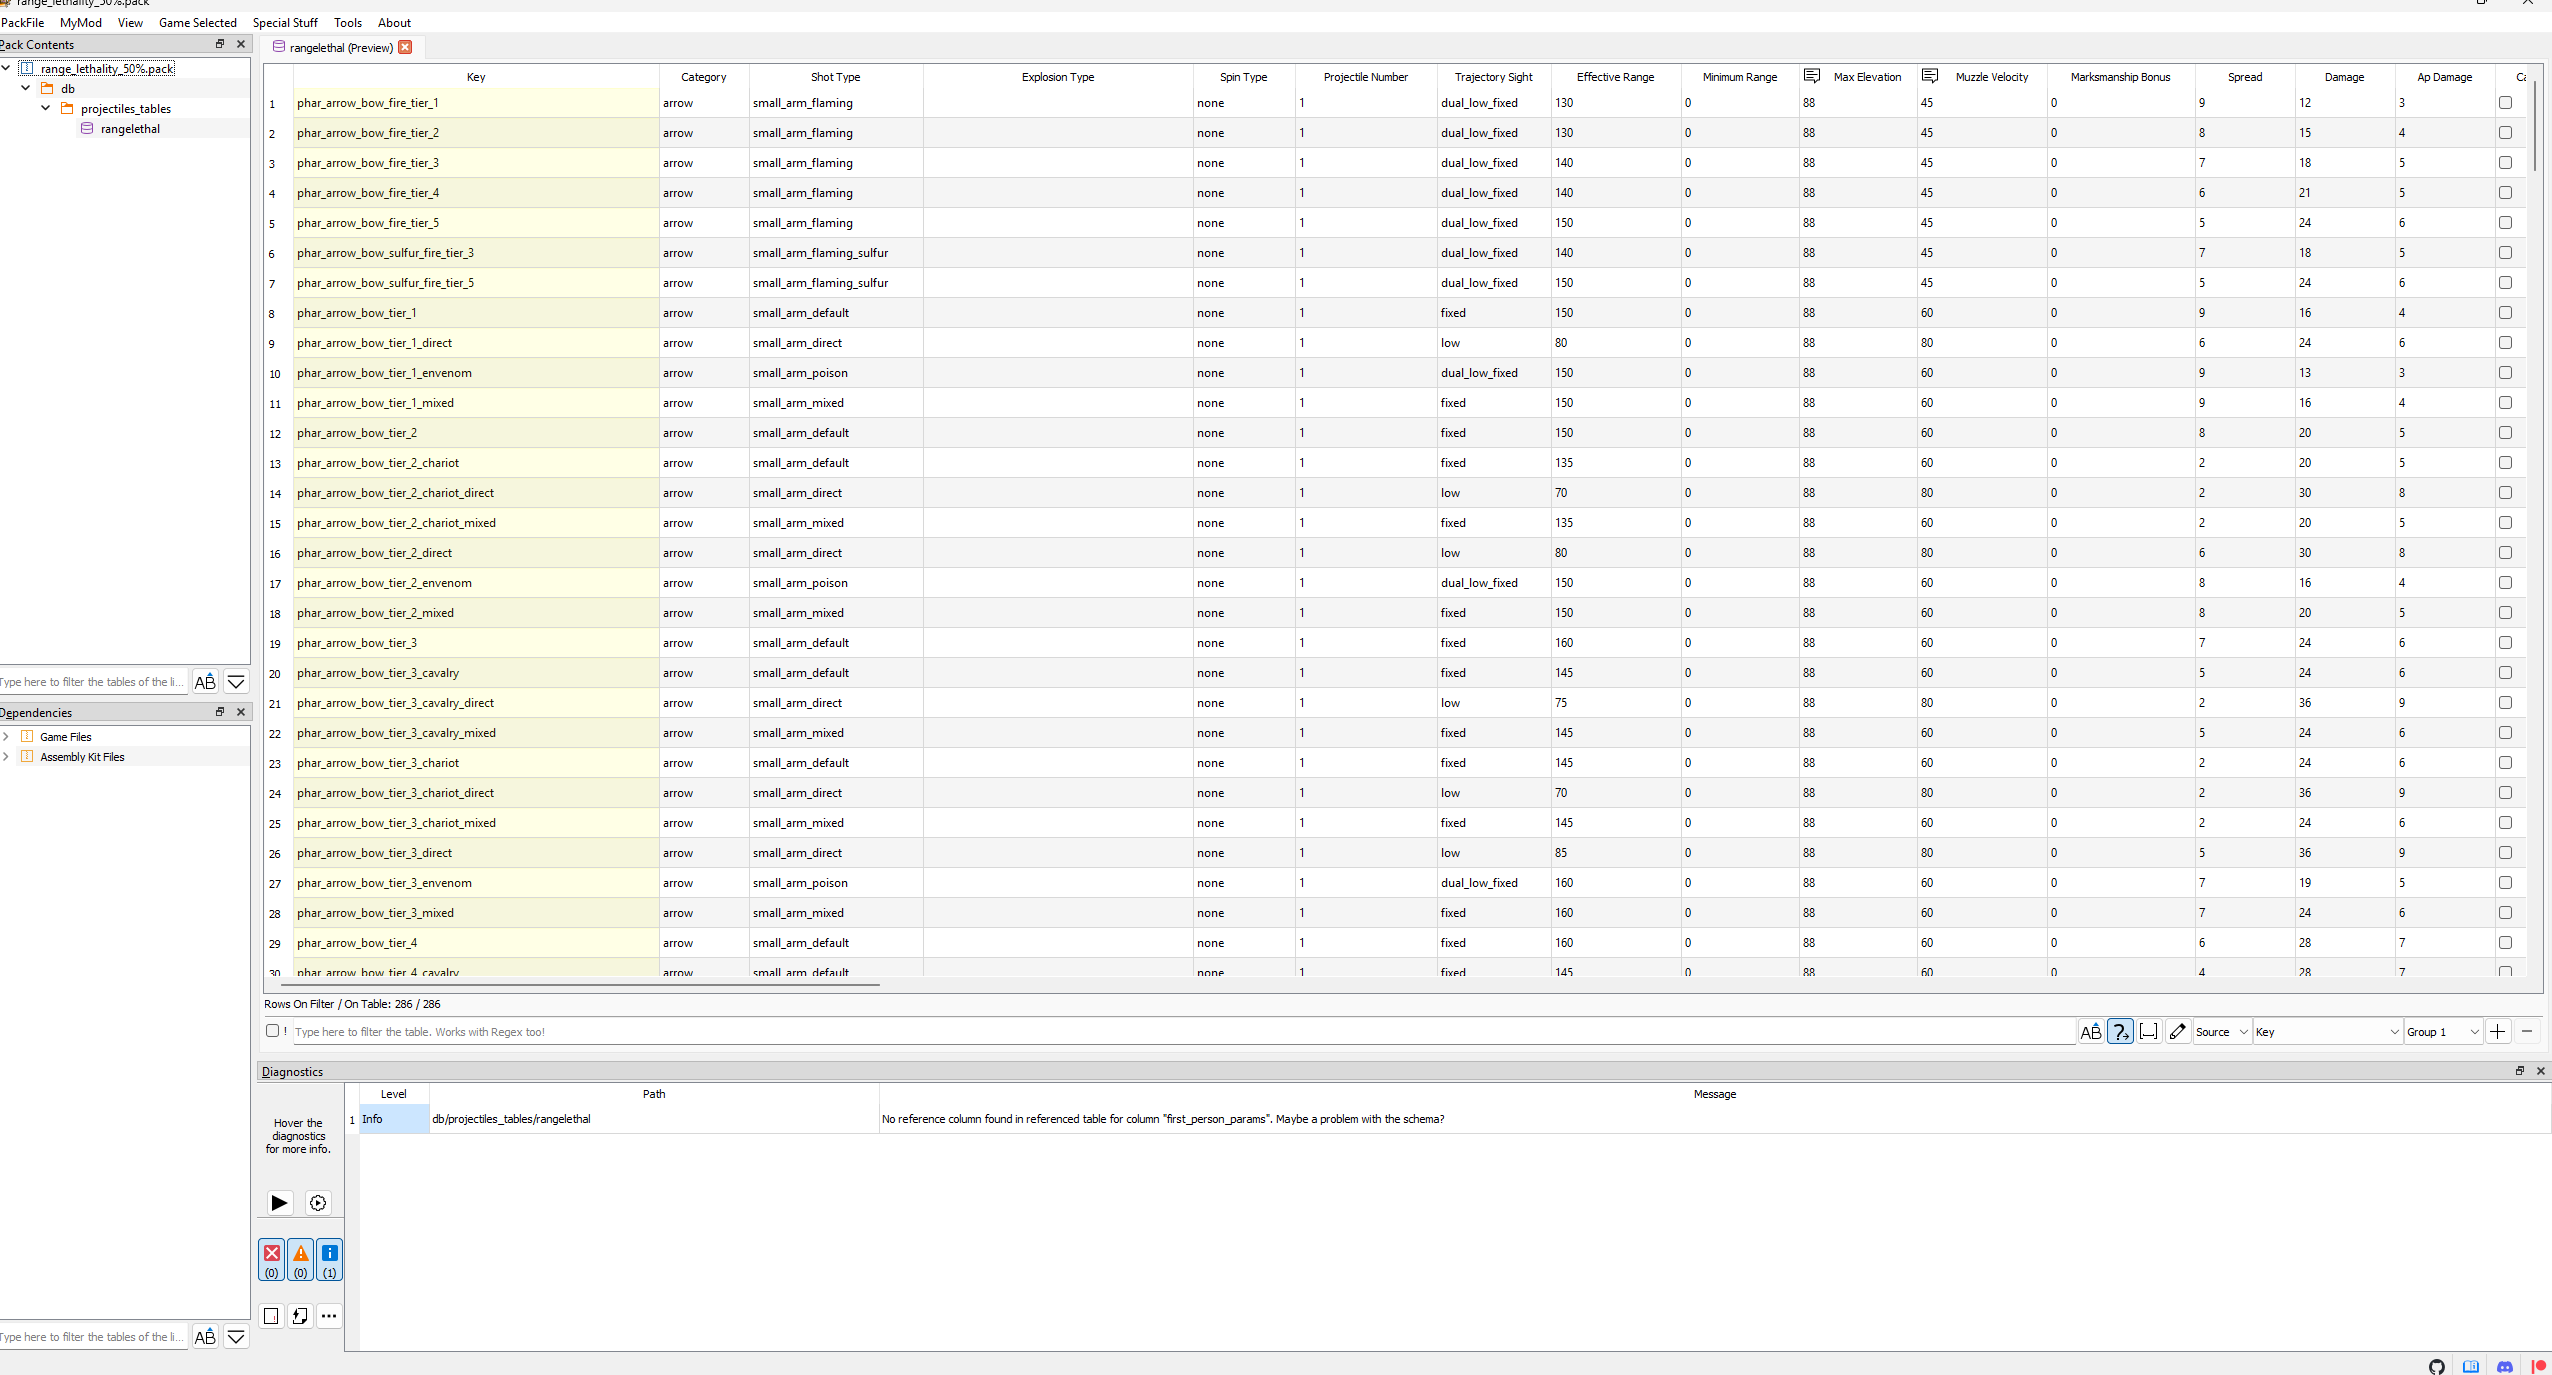
Task: Toggle the warning diagnostics filter (orange triangle)
Action: coord(301,1259)
